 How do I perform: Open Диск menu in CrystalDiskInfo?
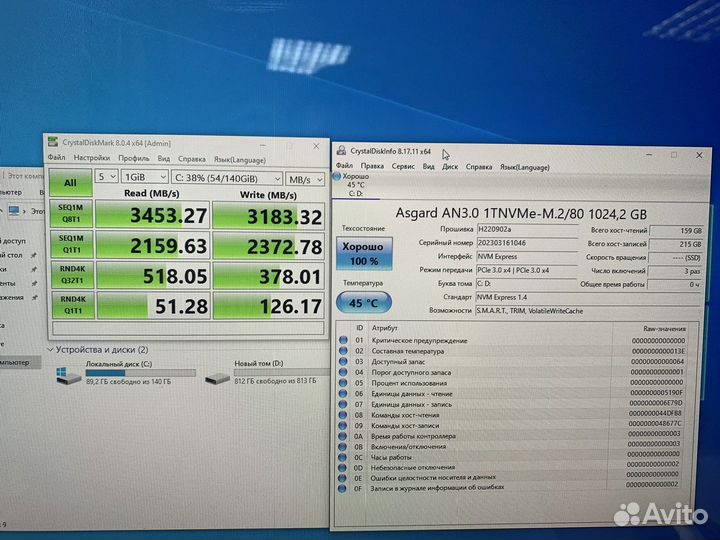(x=450, y=167)
